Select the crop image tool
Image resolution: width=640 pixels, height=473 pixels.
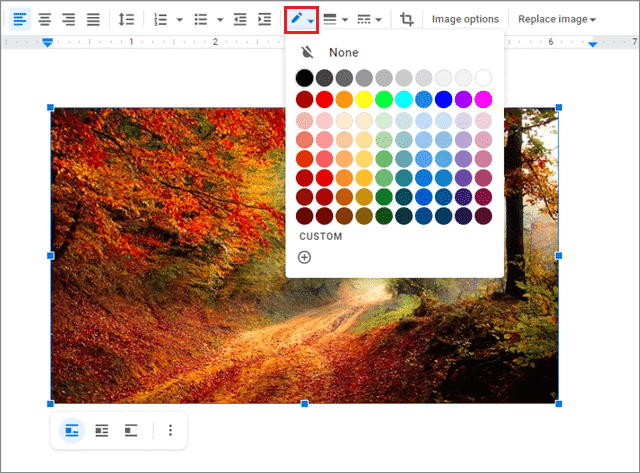pyautogui.click(x=407, y=19)
